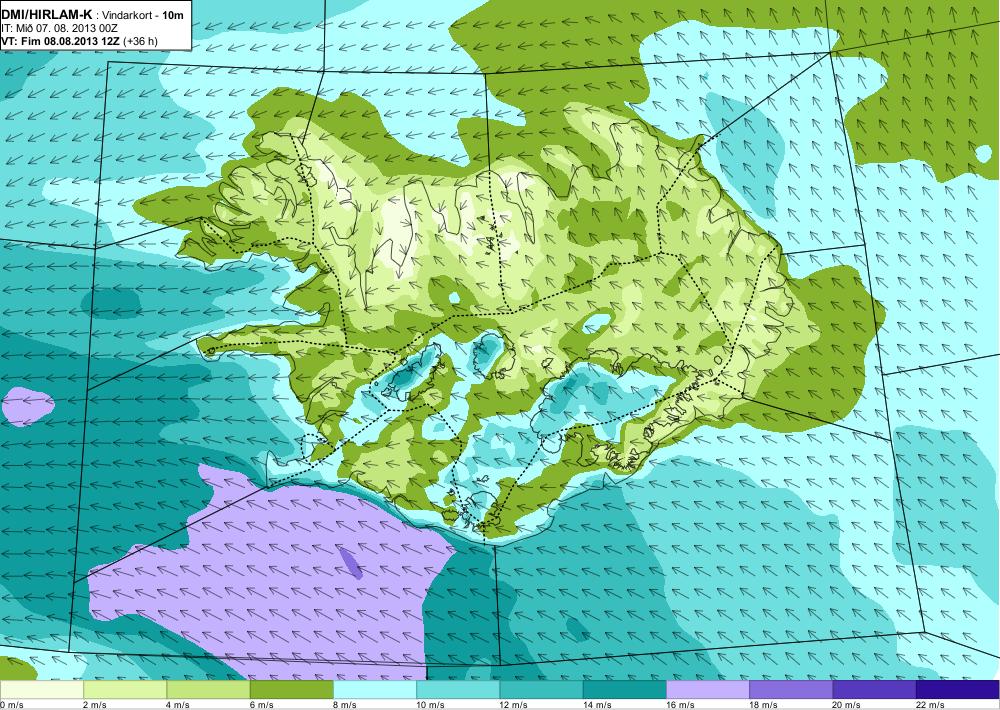Image resolution: width=1000 pixels, height=710 pixels.
Task: Click the legend swatch starting at 4 m/s
Action: point(208,690)
